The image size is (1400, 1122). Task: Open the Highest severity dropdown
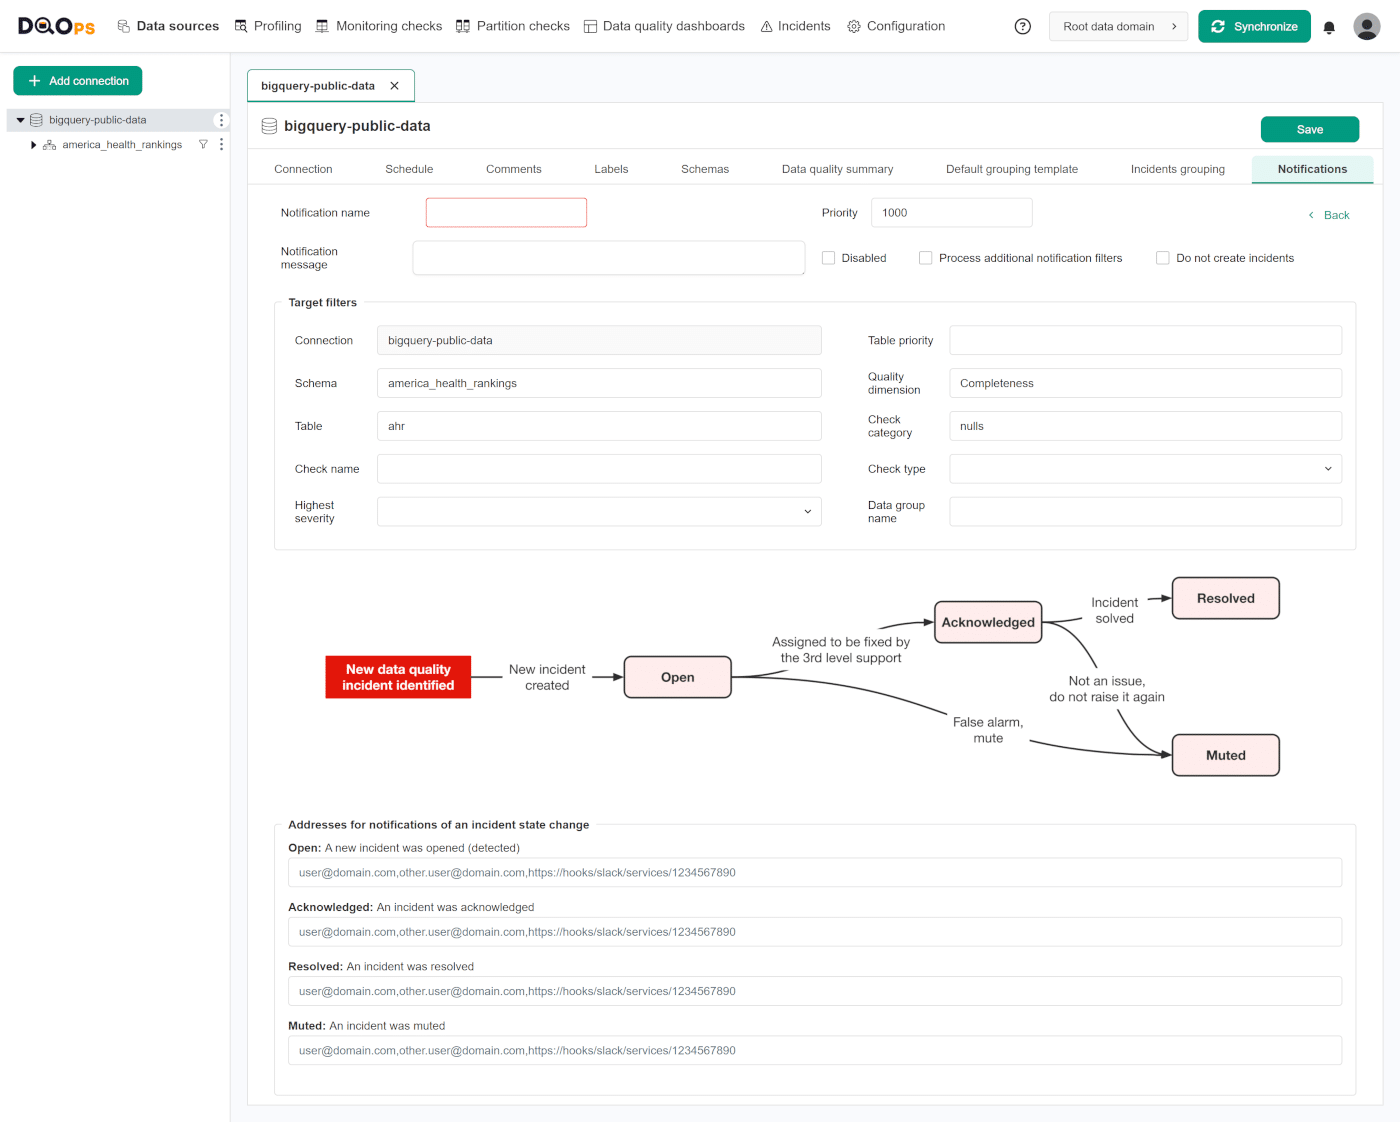coord(599,512)
